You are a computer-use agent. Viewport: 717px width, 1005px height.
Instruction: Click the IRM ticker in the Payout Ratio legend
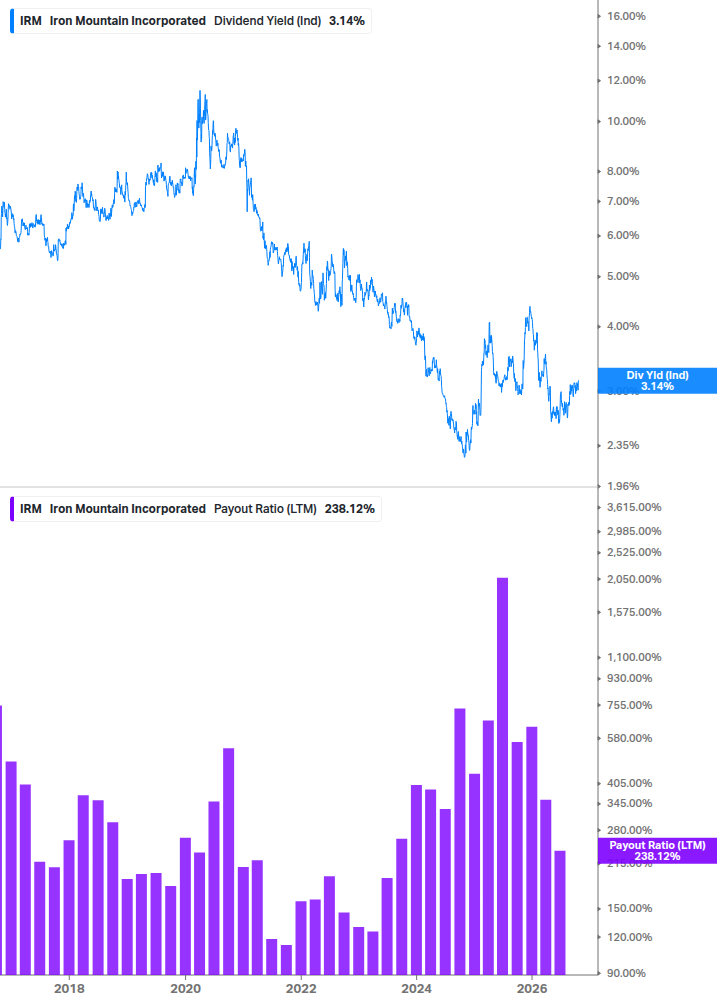pos(31,508)
